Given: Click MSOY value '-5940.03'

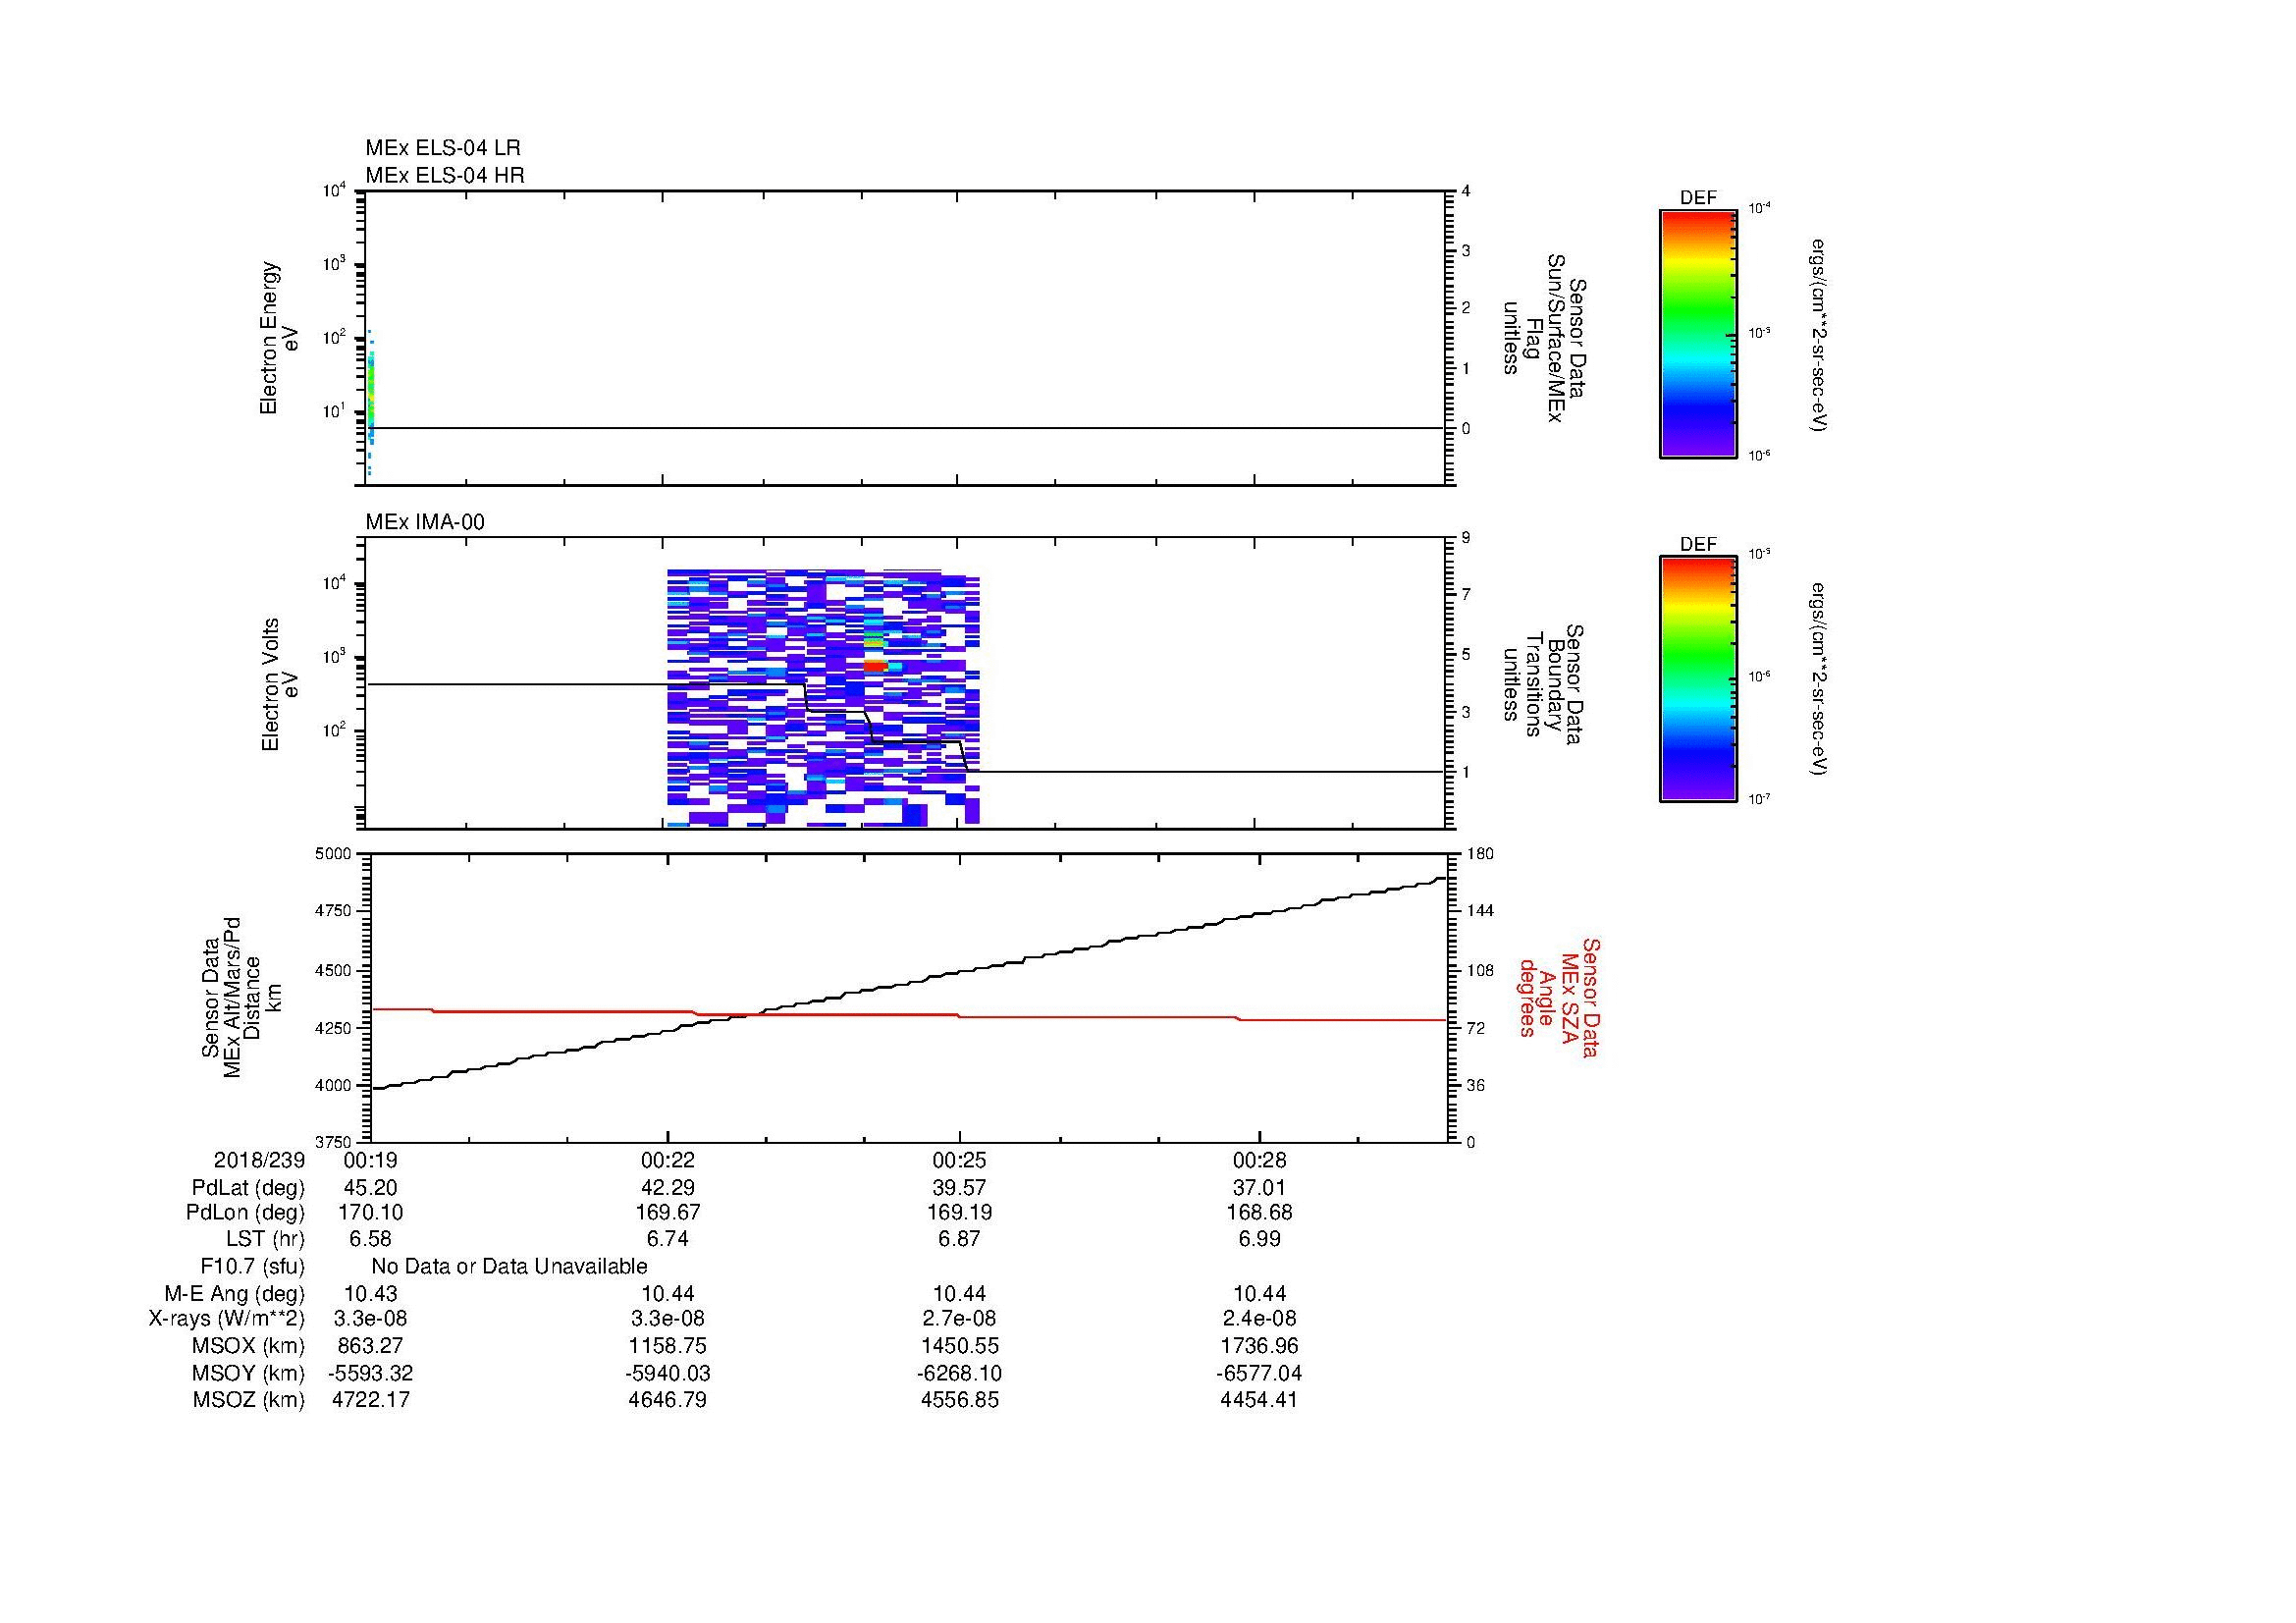Looking at the screenshot, I should (x=668, y=1374).
